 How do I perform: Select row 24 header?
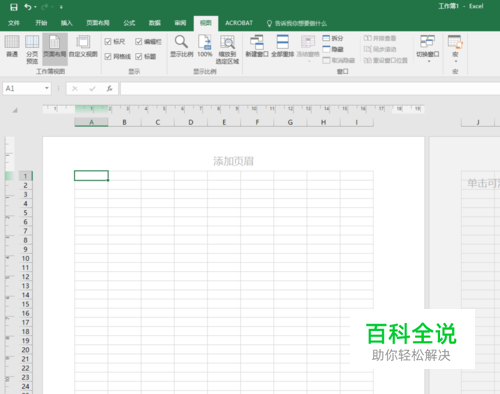pyautogui.click(x=25, y=386)
